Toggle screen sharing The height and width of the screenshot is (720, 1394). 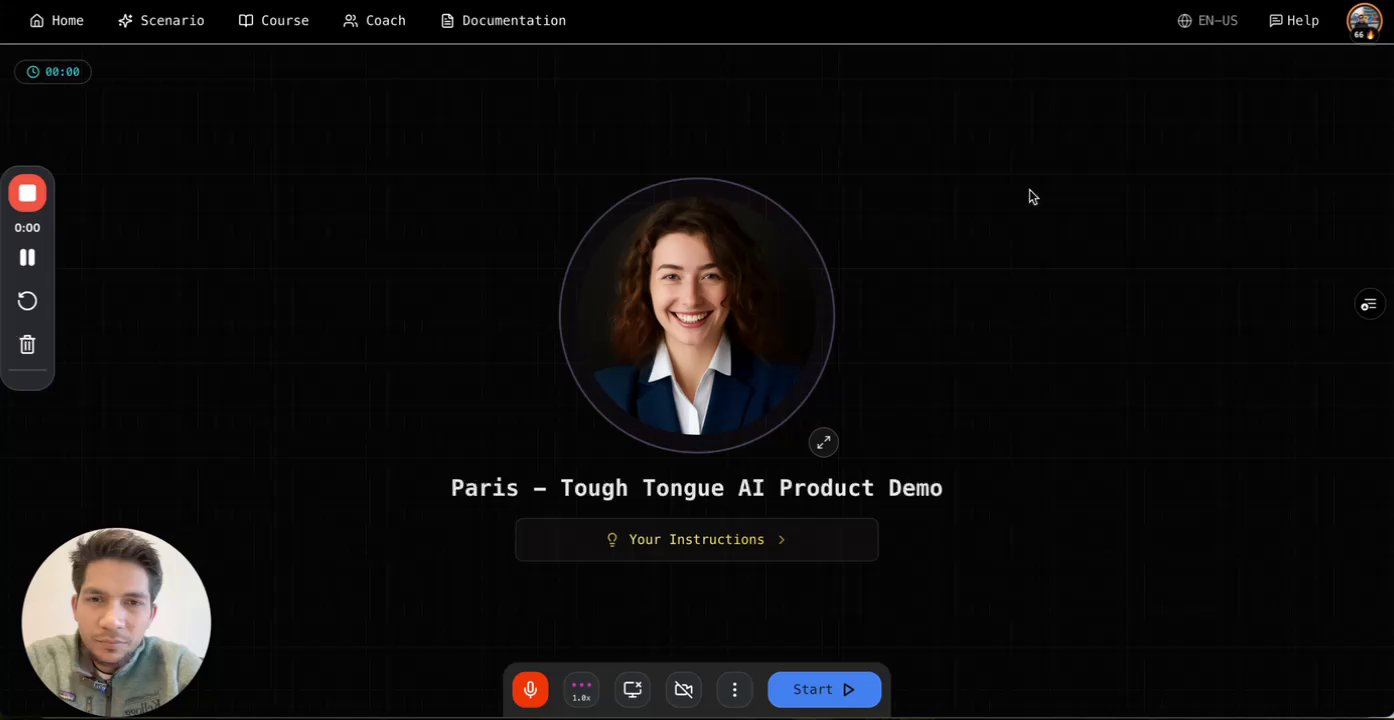point(632,689)
